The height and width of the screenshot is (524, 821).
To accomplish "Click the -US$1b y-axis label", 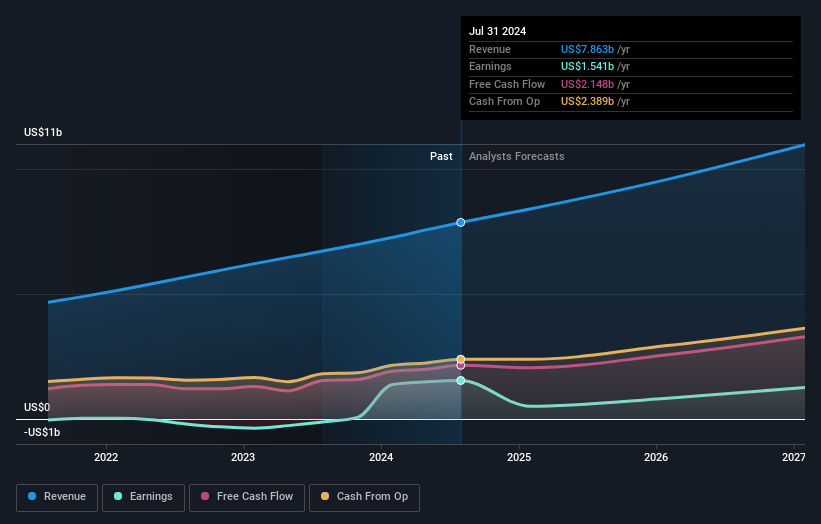I will point(42,432).
